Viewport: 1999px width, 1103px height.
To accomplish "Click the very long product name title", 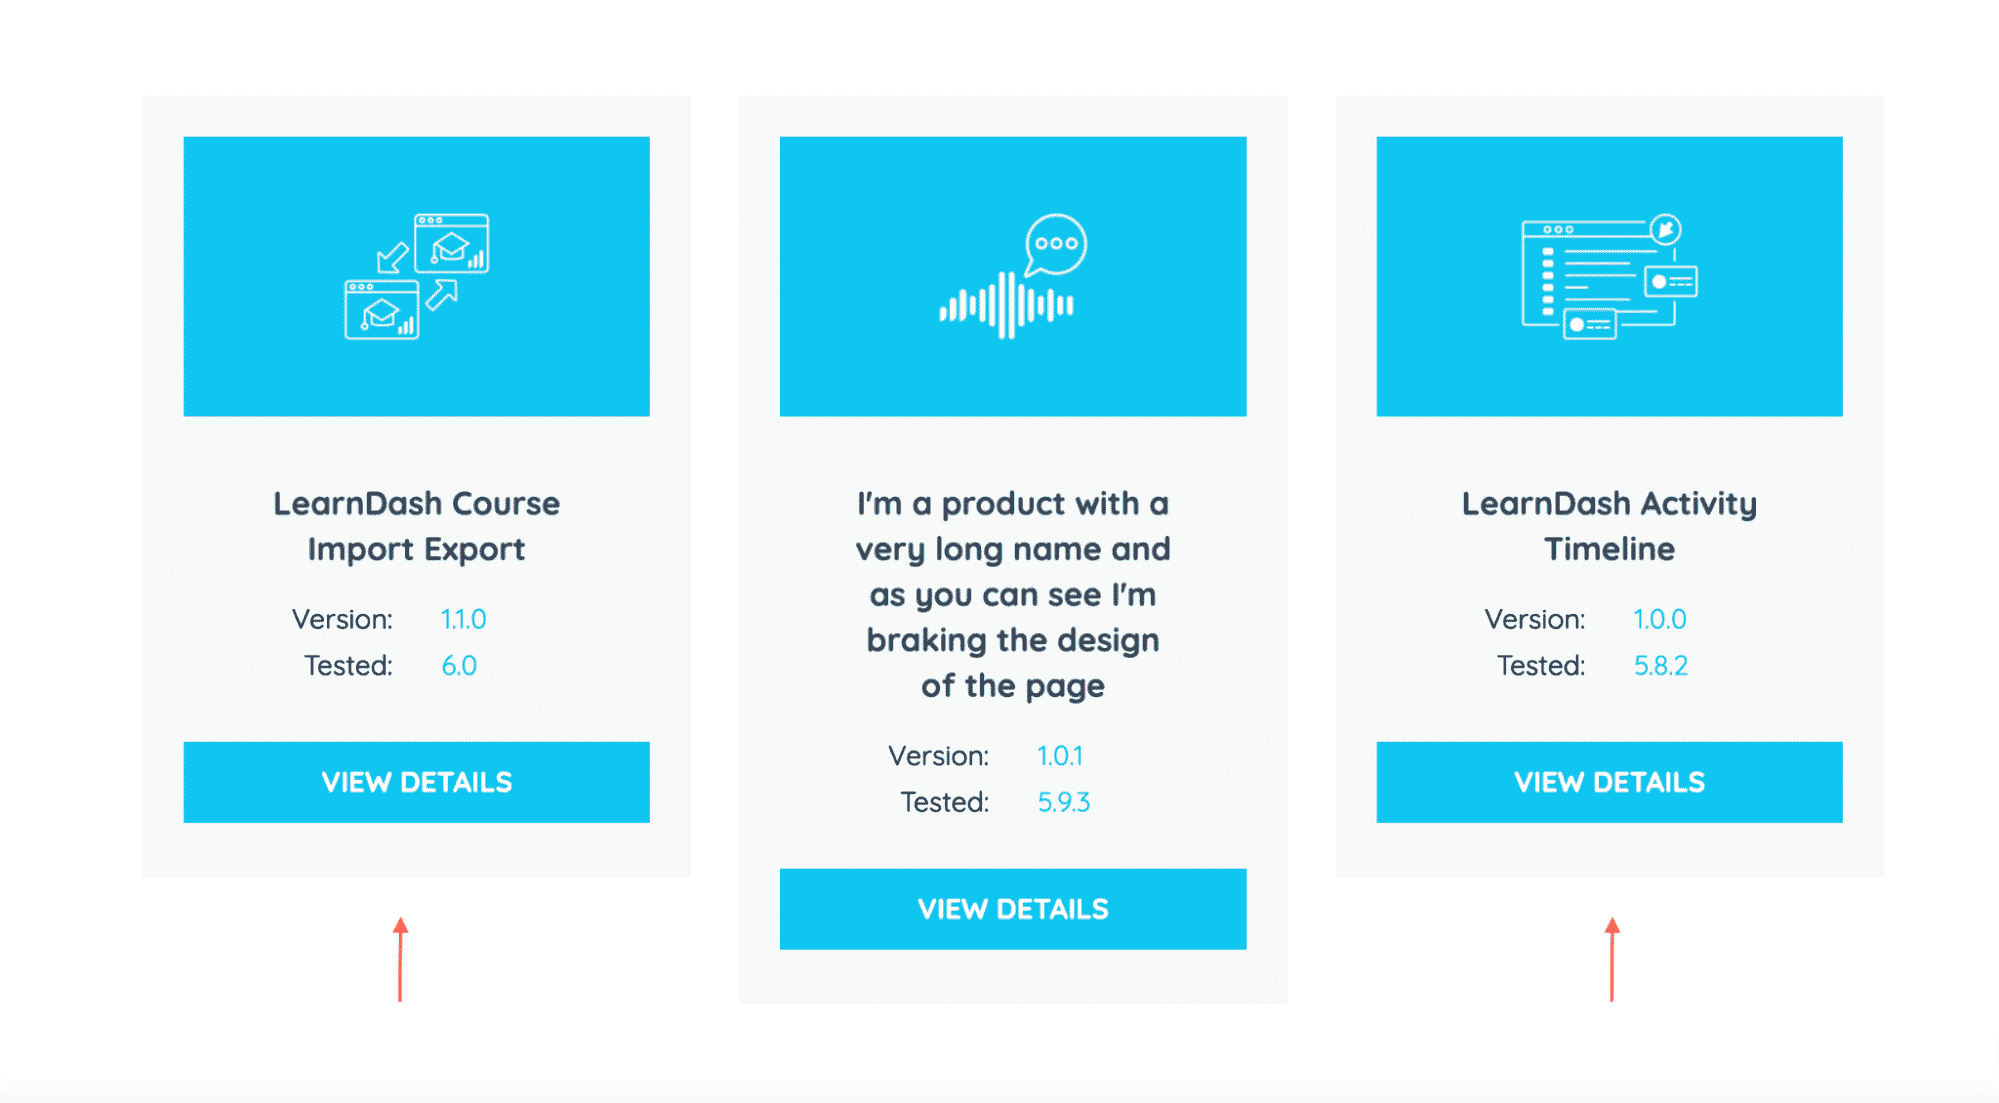I will point(1013,594).
